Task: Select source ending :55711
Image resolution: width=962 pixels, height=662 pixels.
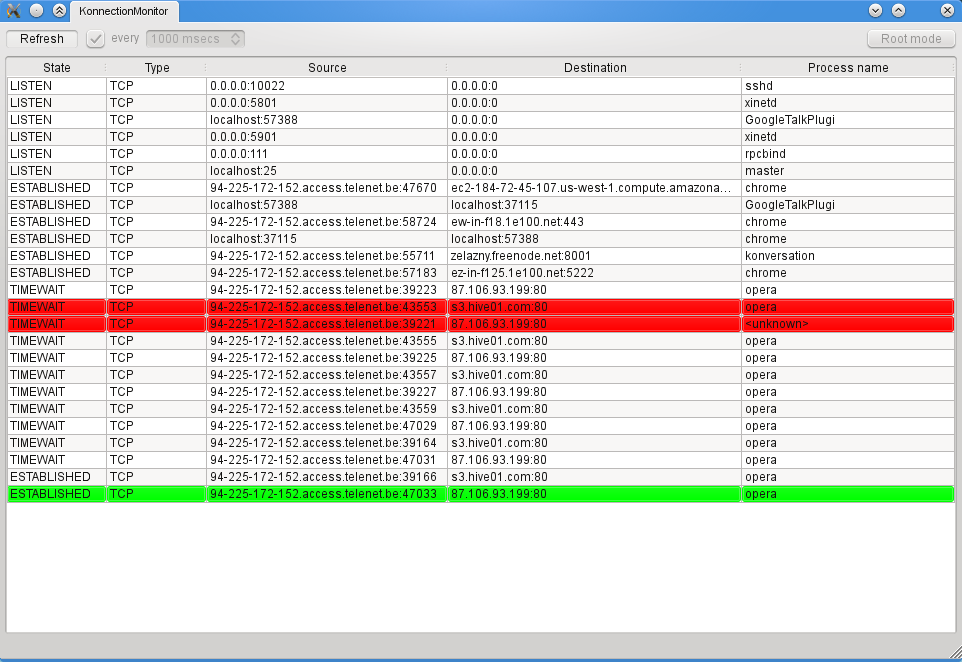Action: [327, 256]
